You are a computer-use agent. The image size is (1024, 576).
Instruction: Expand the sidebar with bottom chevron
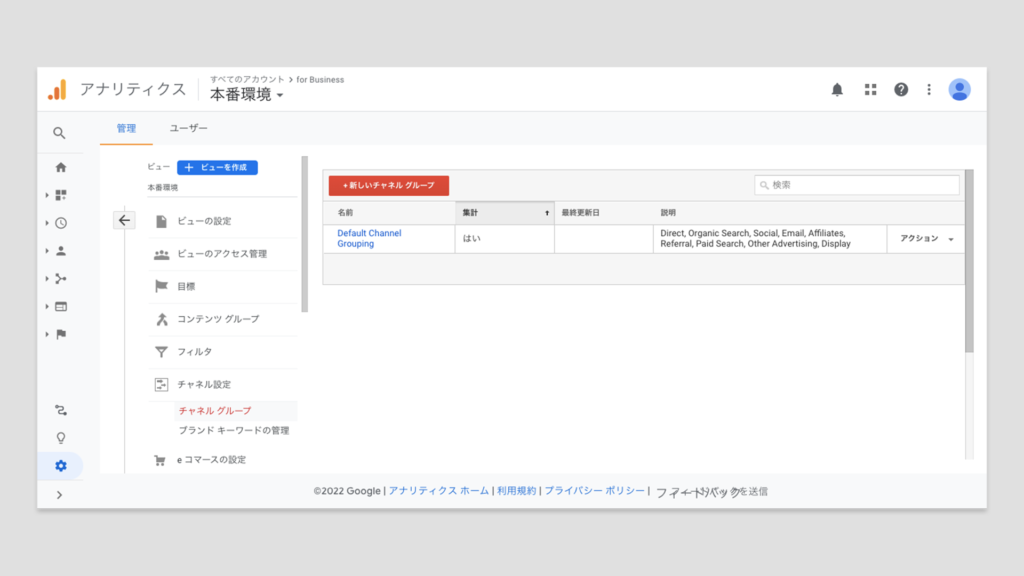60,495
